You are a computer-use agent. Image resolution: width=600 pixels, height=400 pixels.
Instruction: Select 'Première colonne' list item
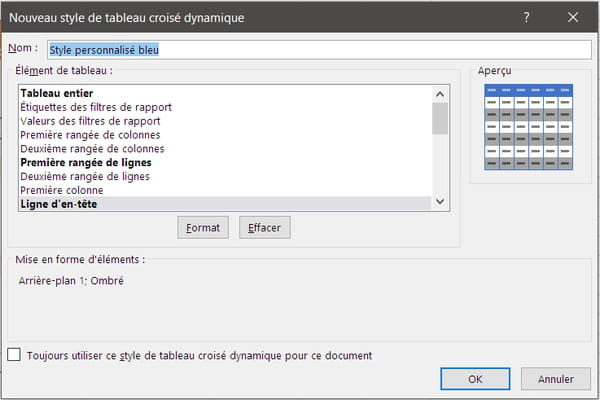226,190
